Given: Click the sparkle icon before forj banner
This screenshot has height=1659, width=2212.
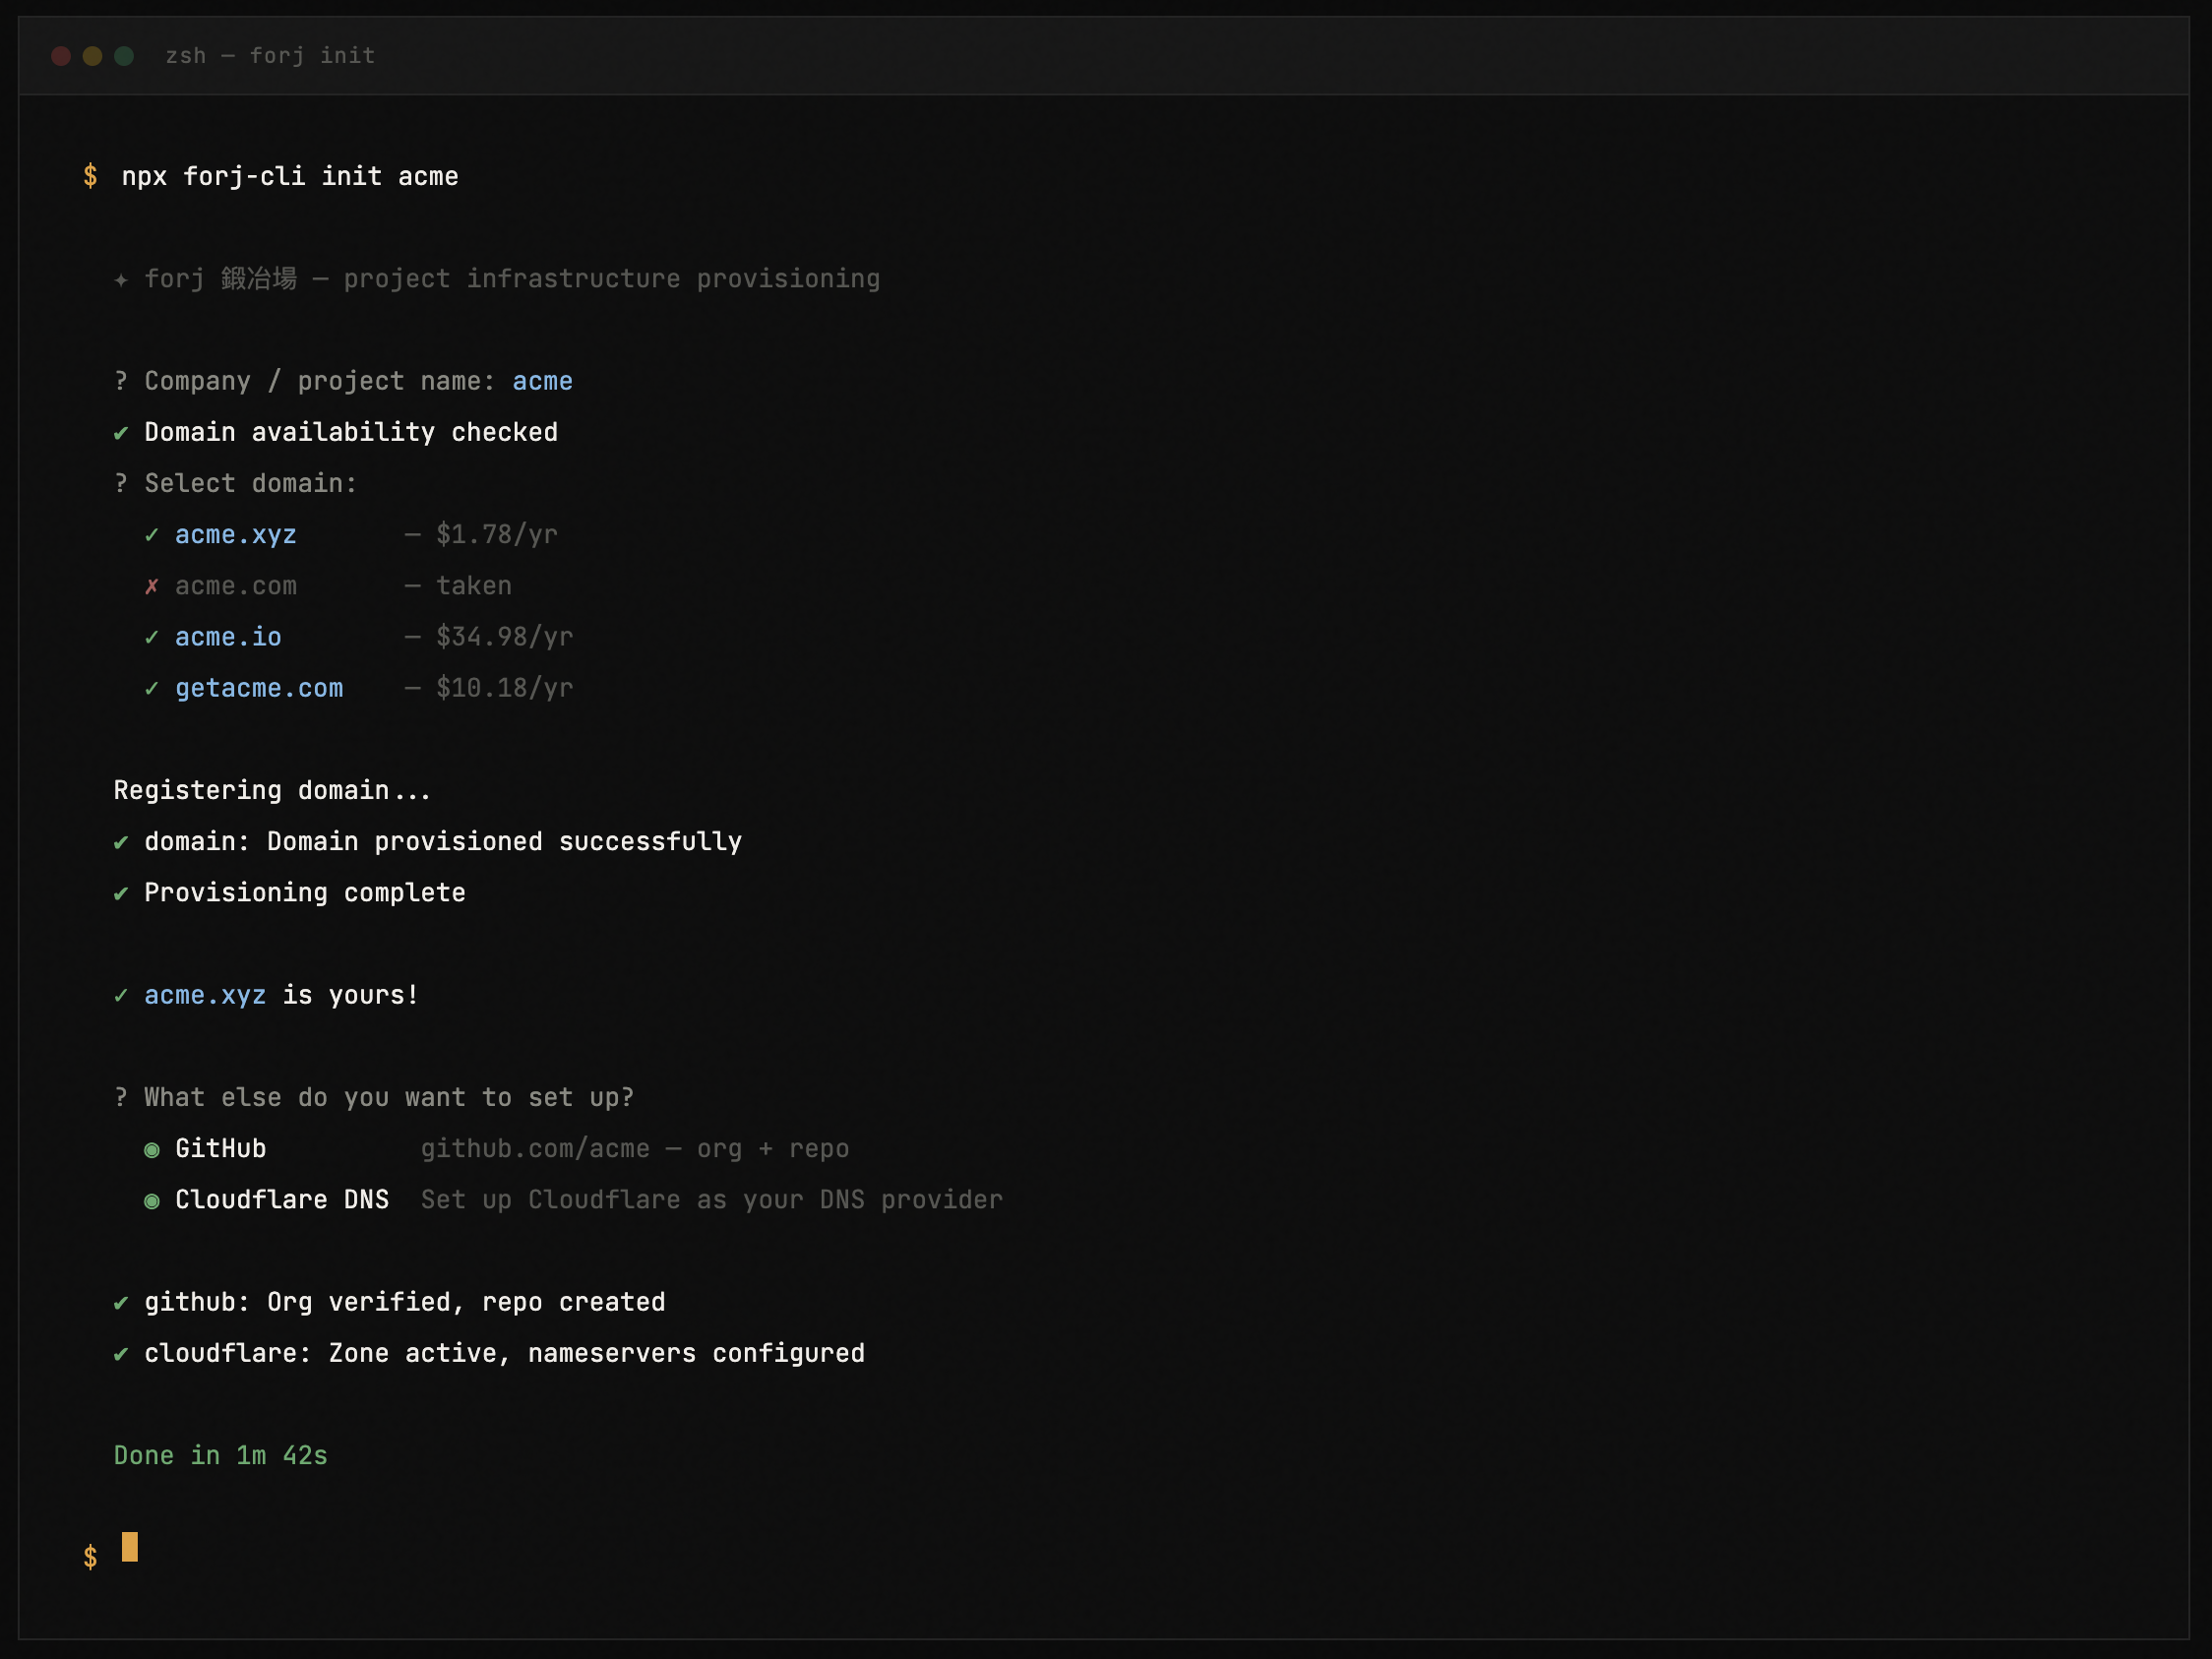Looking at the screenshot, I should tap(121, 280).
